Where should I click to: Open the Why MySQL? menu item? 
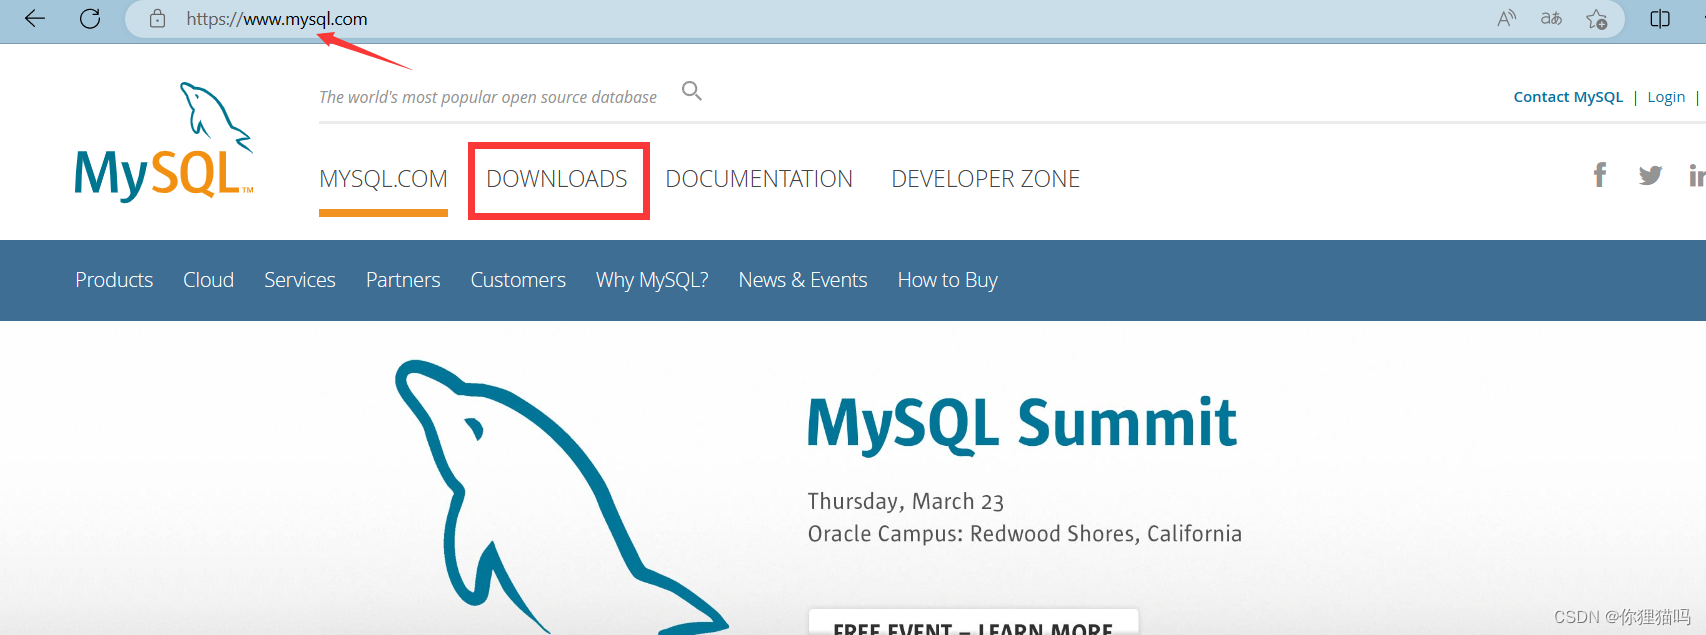(x=652, y=280)
